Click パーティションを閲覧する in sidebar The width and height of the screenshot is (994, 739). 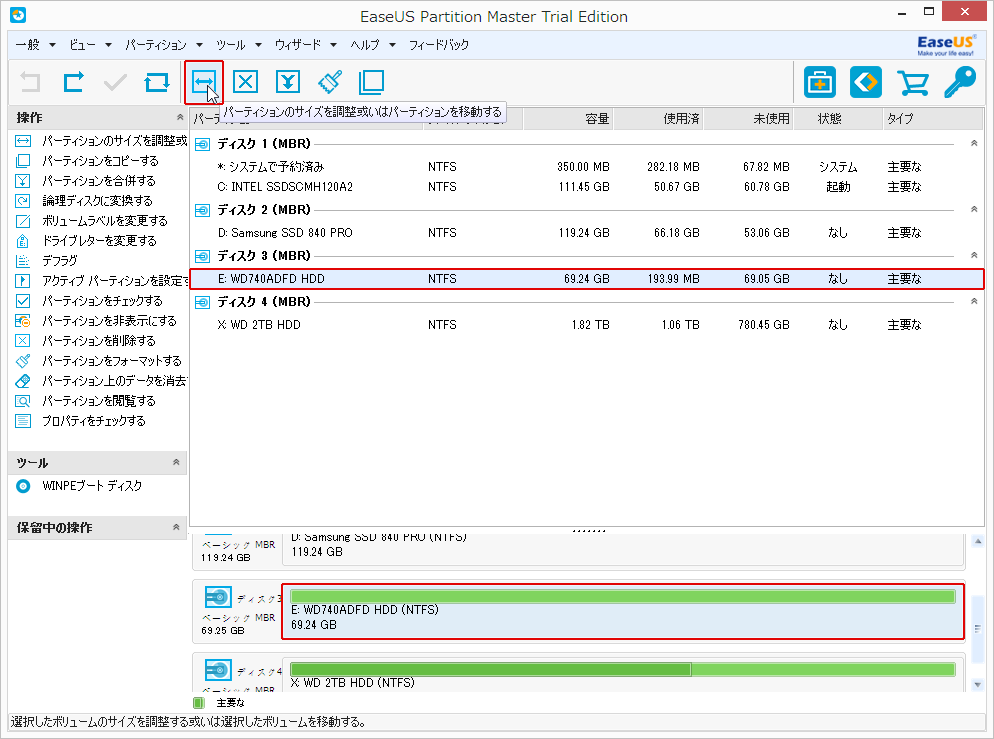(99, 401)
